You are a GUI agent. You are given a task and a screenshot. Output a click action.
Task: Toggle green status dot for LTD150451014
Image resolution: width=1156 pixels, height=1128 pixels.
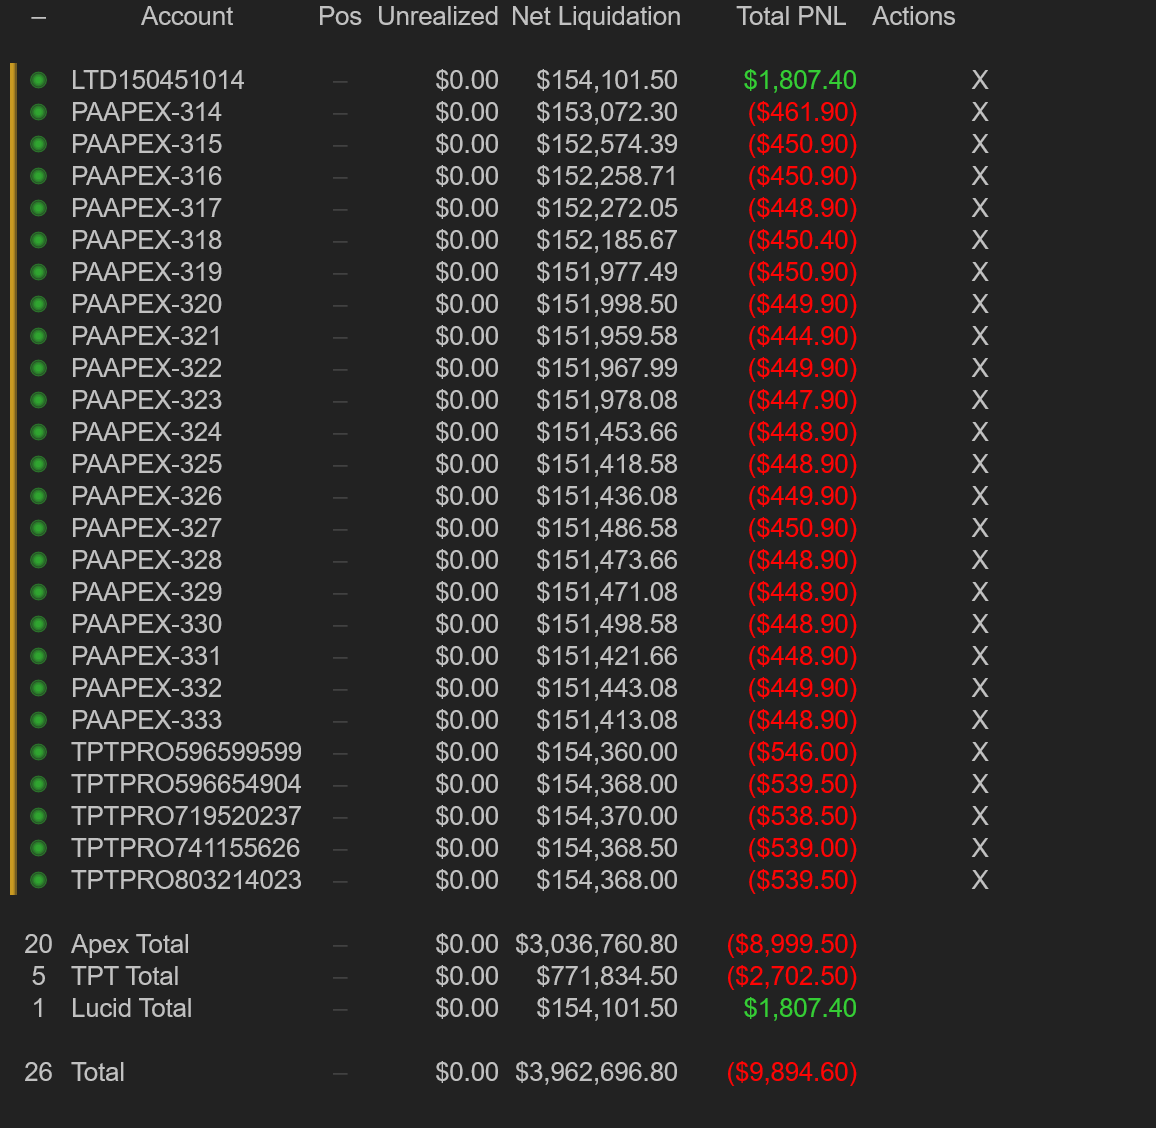tap(38, 80)
